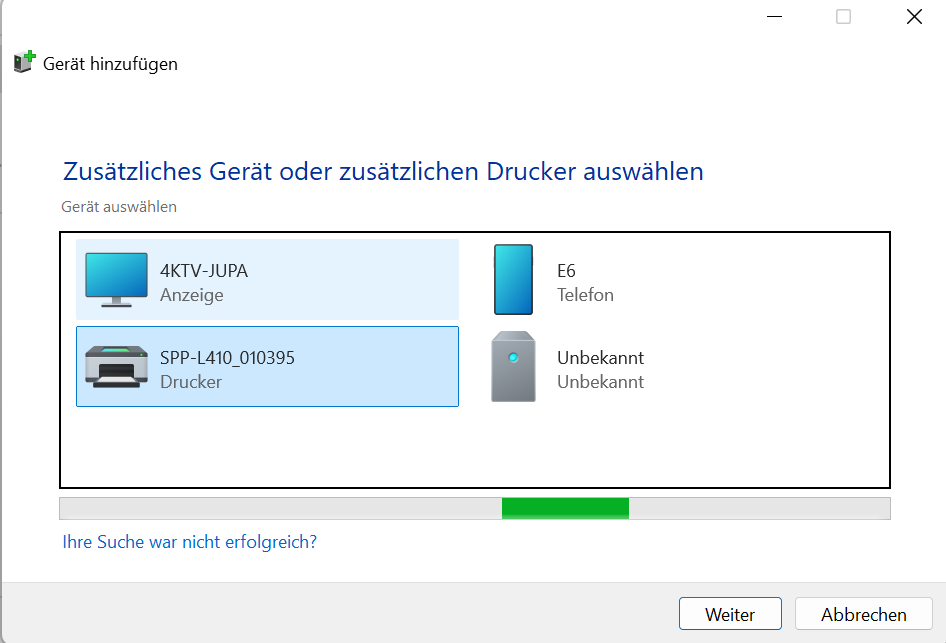Click the green search progress bar segment
Viewport: 946px width, 643px height.
[565, 508]
